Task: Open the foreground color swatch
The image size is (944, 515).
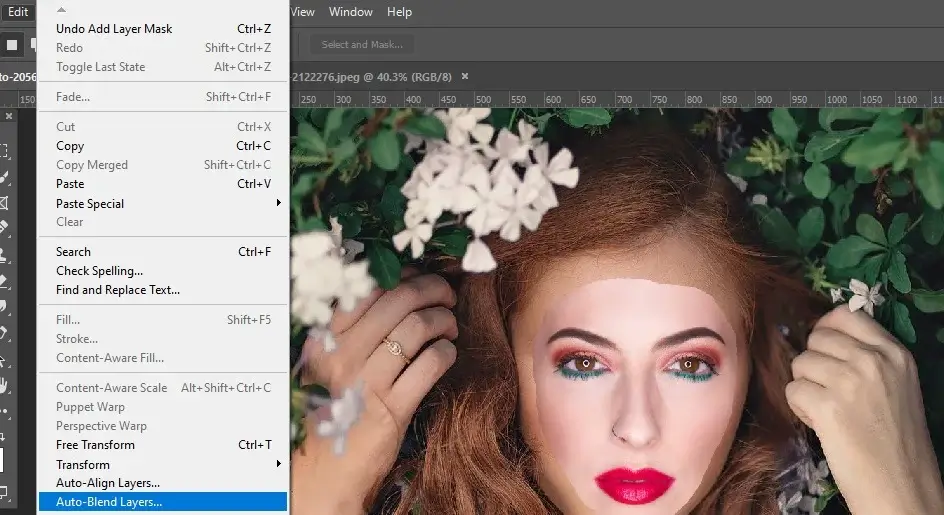Action: point(2,460)
